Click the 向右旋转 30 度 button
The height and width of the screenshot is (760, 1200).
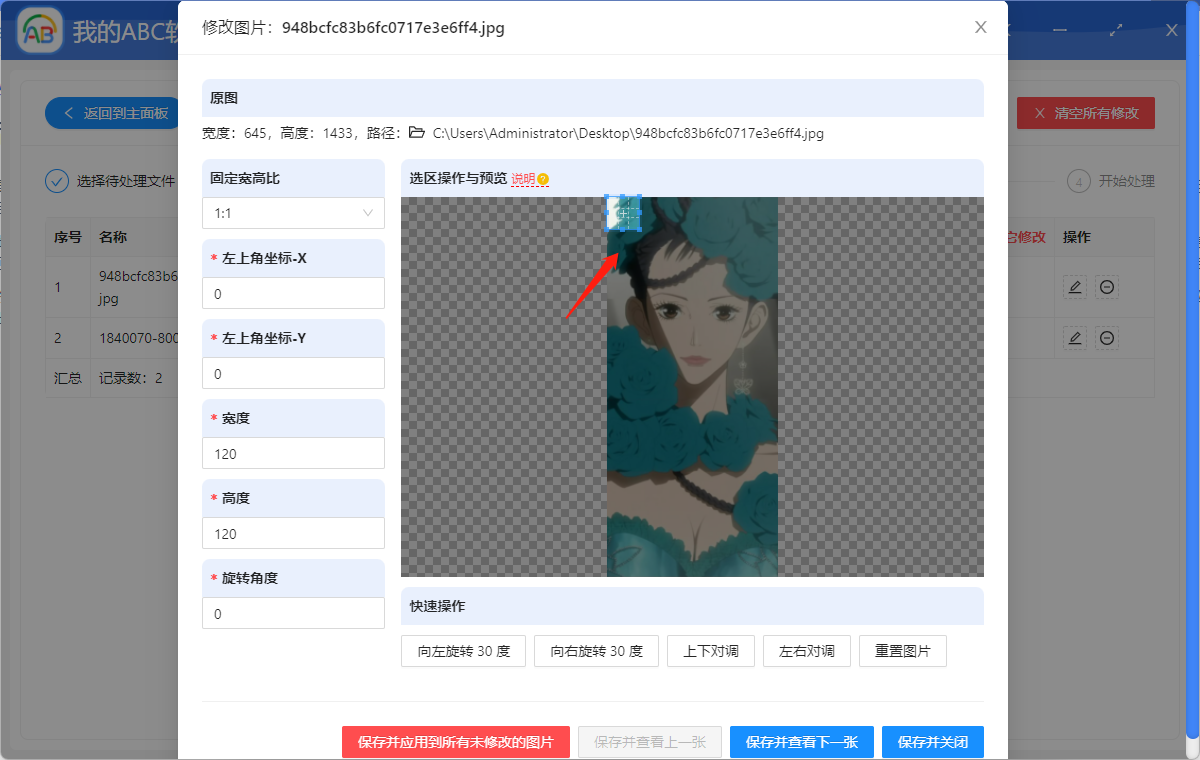tap(596, 650)
